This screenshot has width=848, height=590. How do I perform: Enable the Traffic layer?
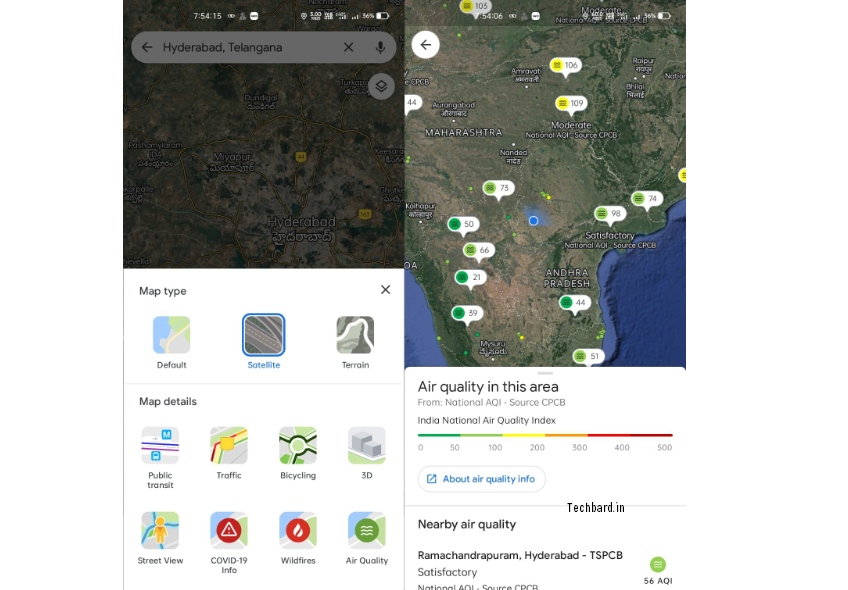click(x=229, y=453)
